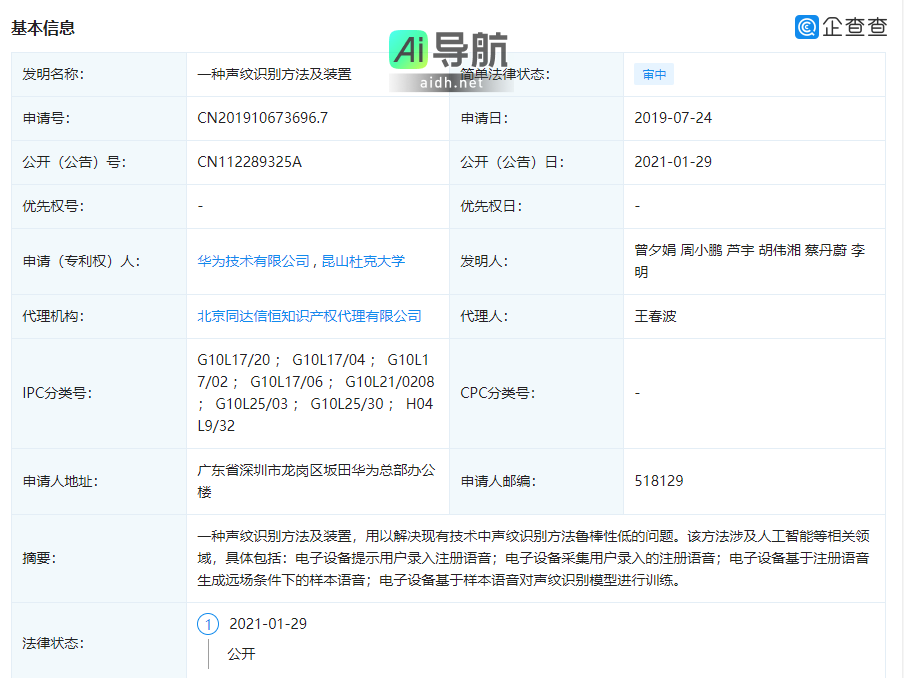Click the 2021-01-29 date in the 法律状态 timeline
The height and width of the screenshot is (678, 904).
(x=268, y=624)
